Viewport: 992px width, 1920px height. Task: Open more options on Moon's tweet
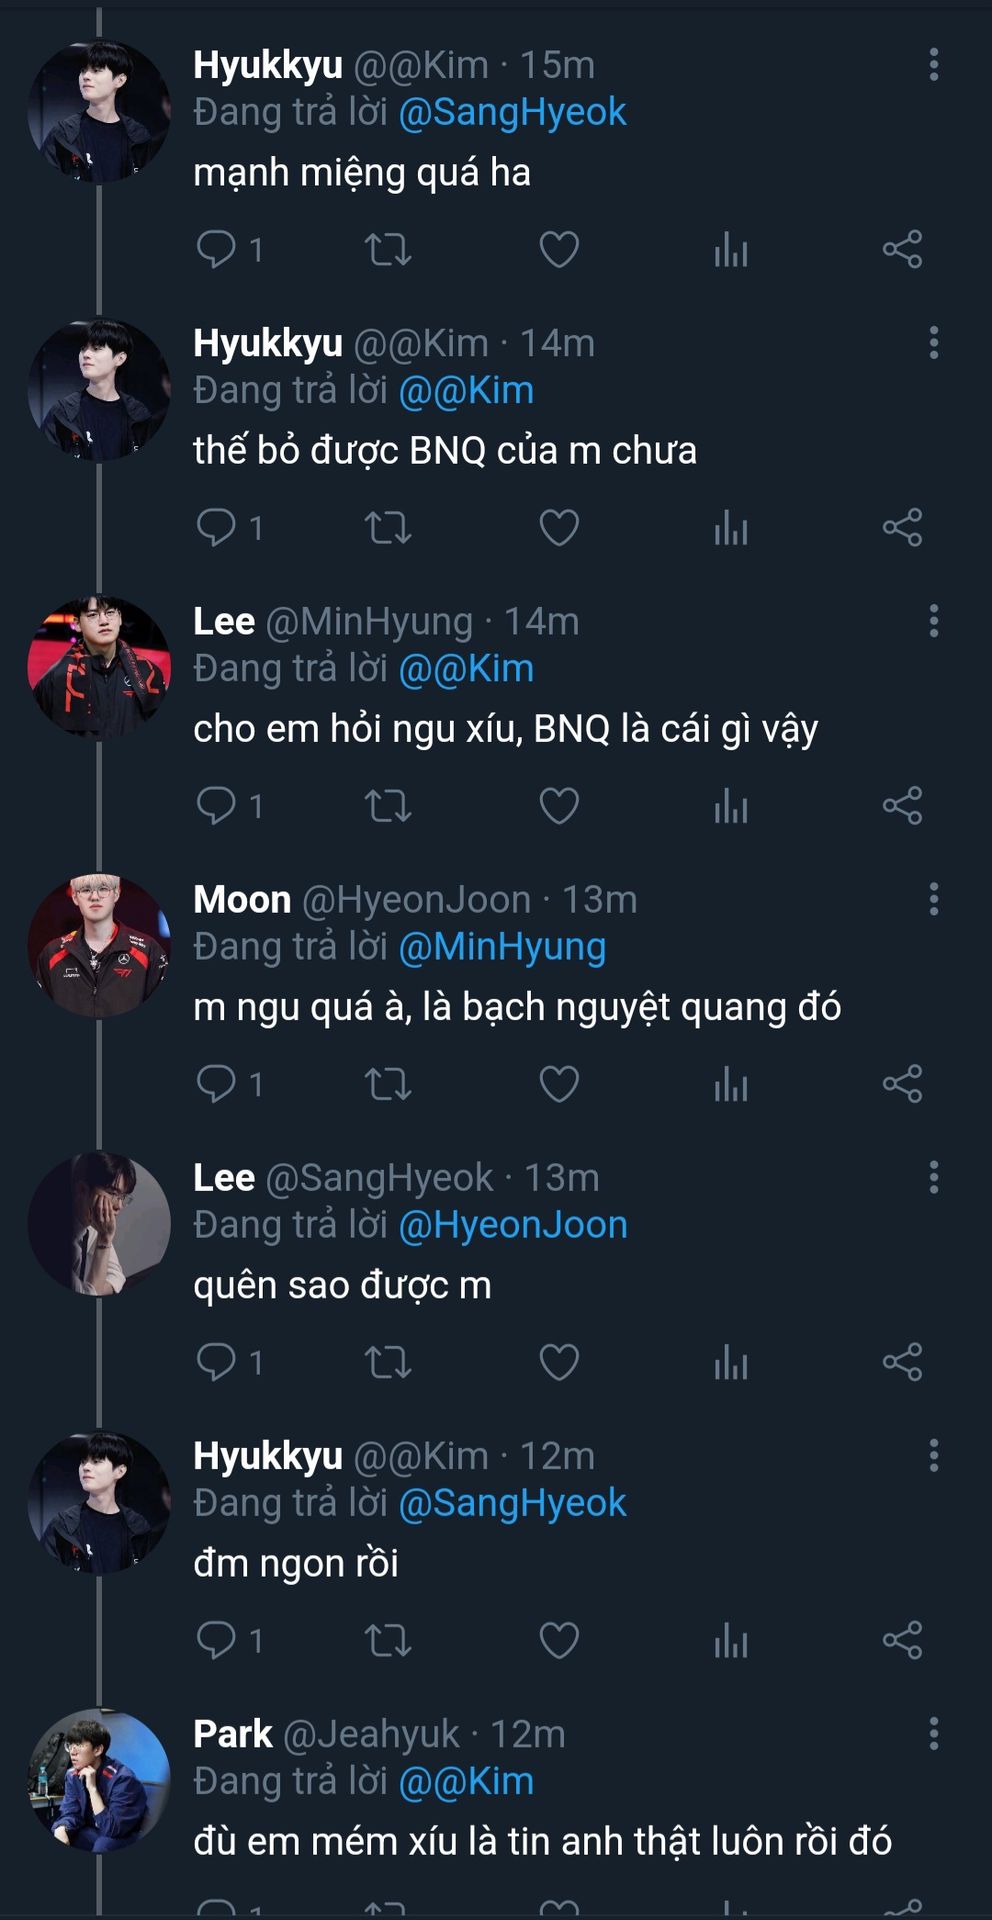(934, 899)
